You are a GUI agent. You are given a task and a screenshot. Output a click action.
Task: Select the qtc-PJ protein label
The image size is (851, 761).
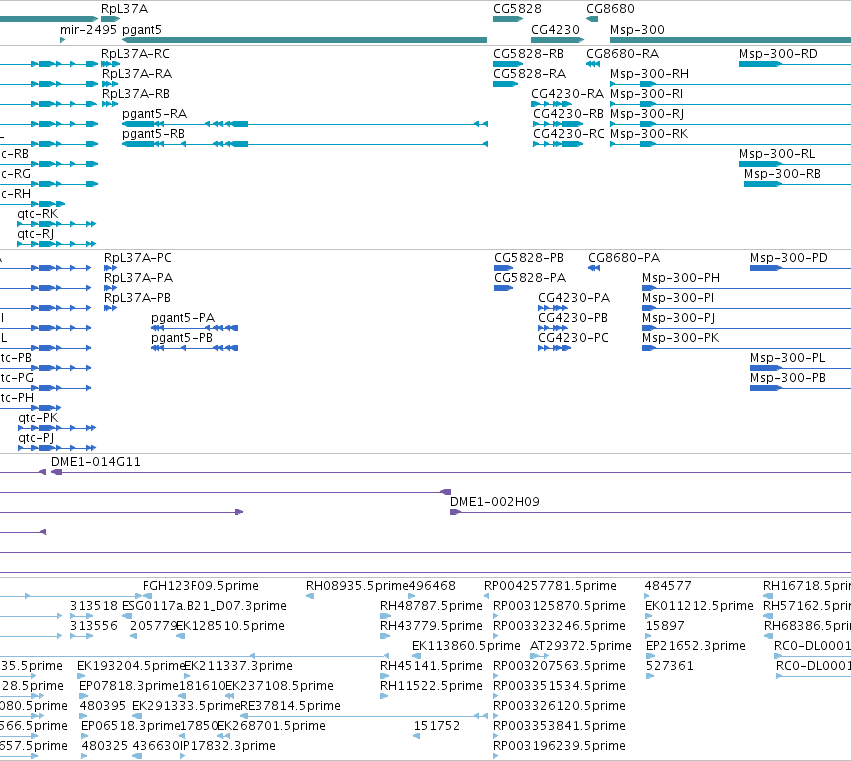pos(36,438)
